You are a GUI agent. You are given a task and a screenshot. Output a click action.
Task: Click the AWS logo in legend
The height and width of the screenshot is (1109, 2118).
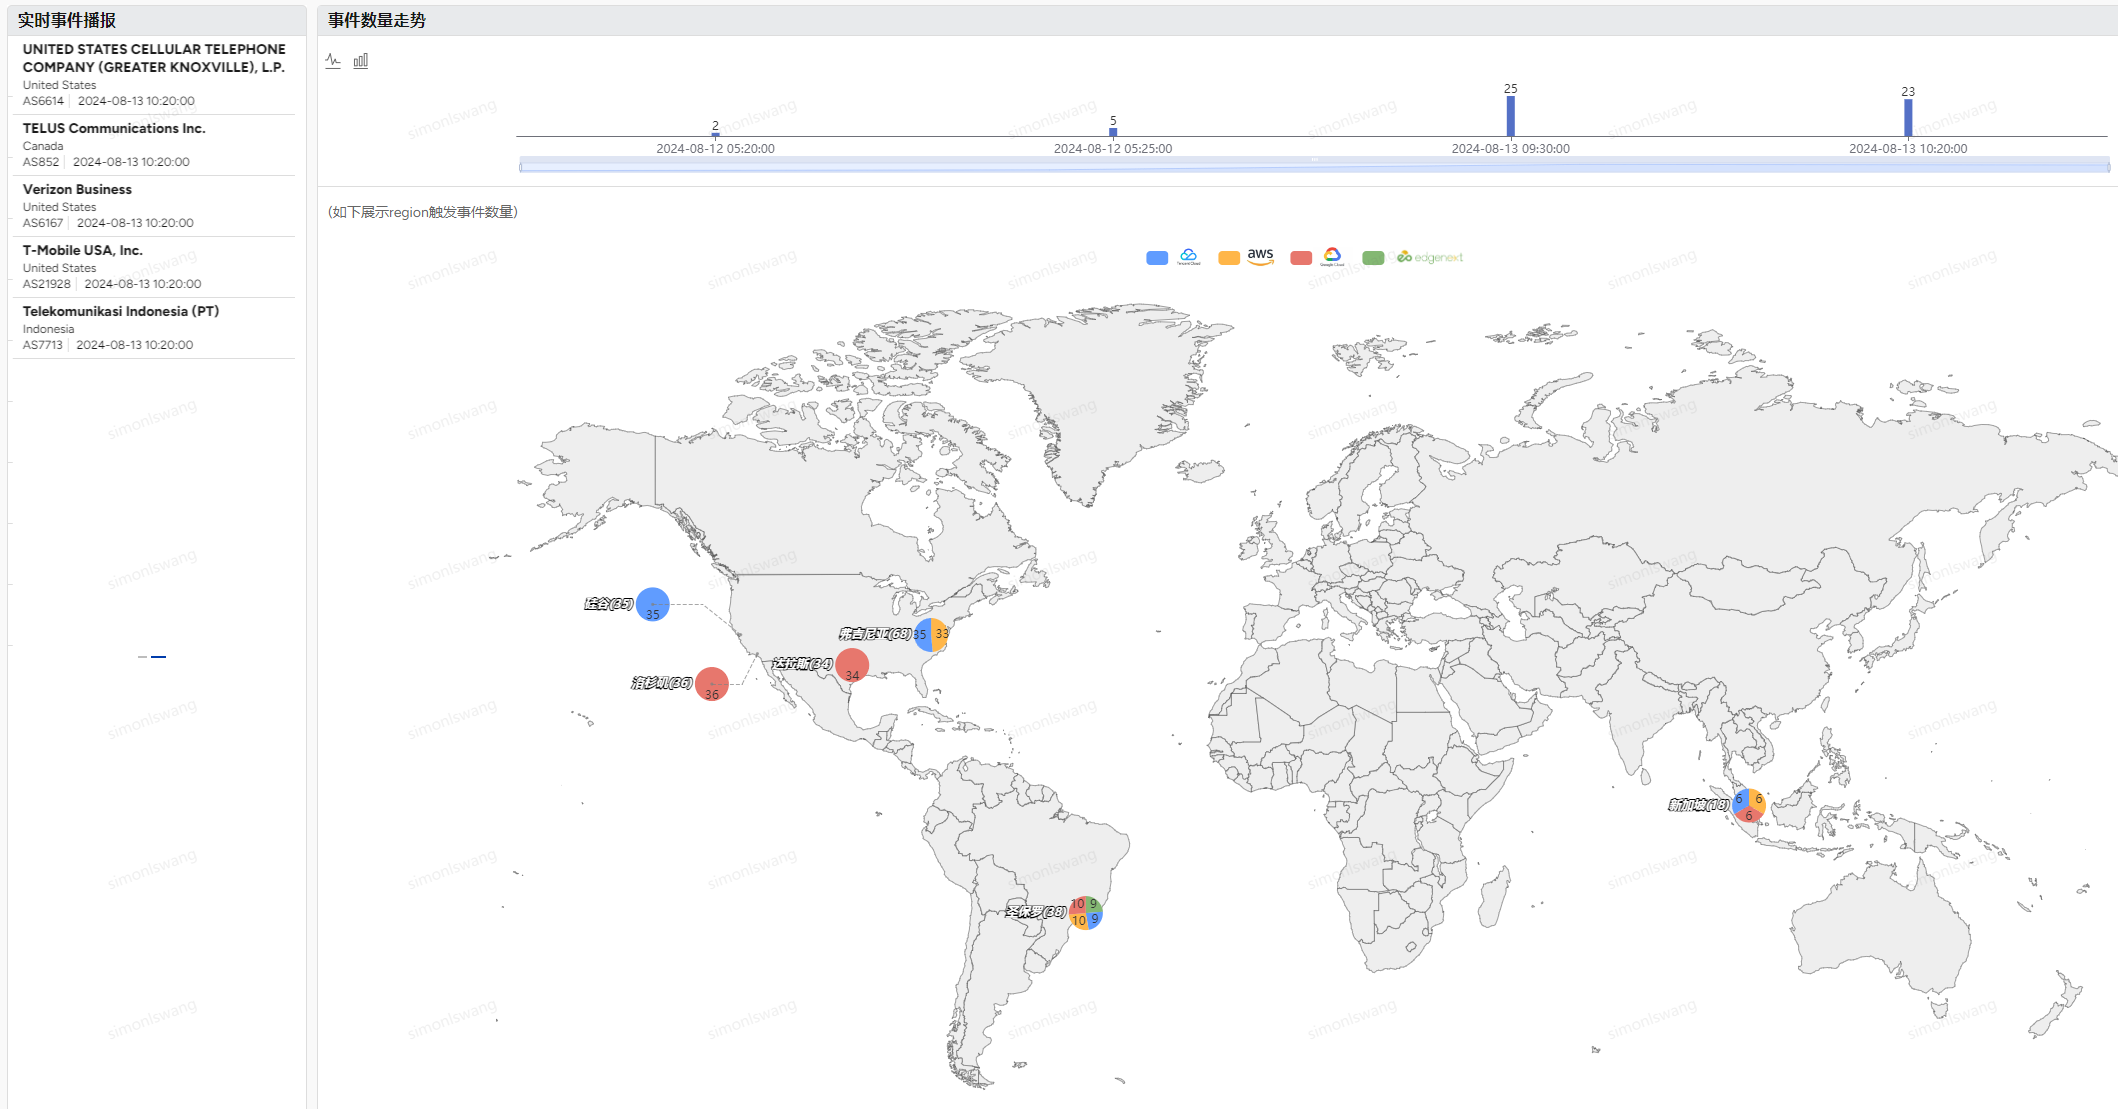coord(1260,257)
